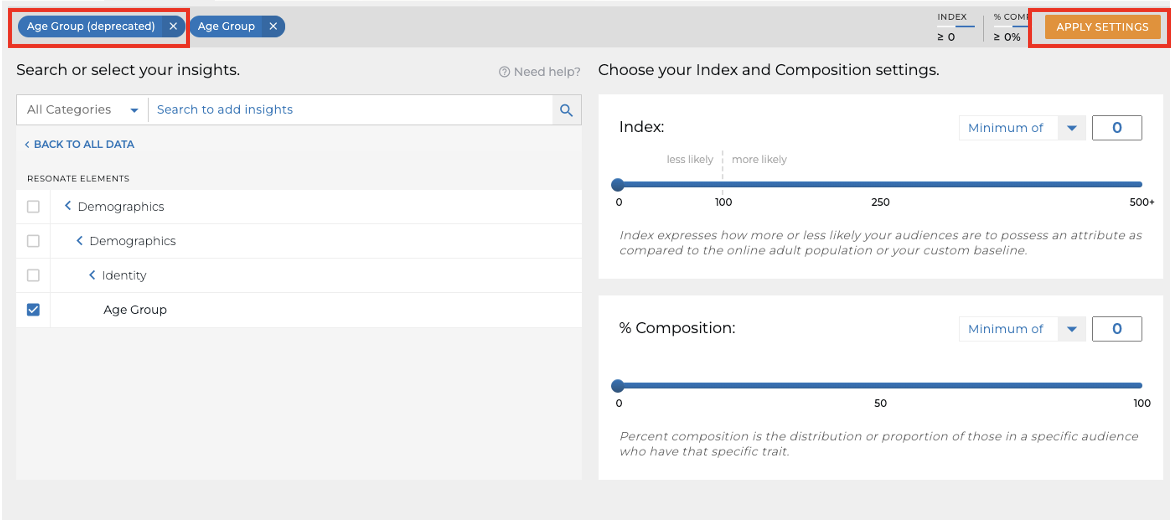1174x522 pixels.
Task: Collapse the Identity chevron
Action: (x=92, y=275)
